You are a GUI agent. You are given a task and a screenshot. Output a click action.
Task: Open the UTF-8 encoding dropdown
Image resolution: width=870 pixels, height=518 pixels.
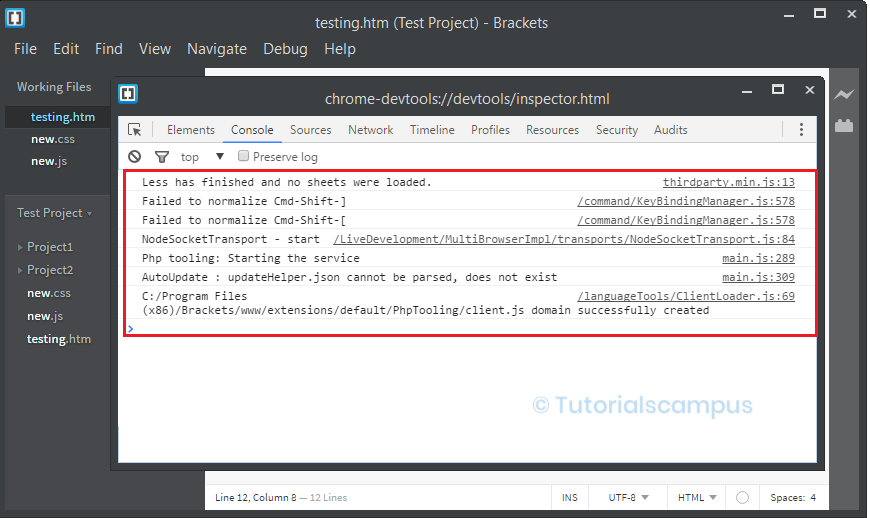[628, 497]
